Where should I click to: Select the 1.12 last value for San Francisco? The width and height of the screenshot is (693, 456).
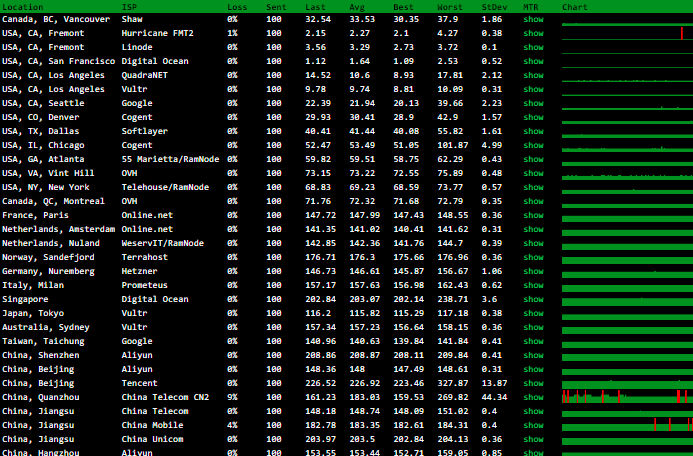315,61
